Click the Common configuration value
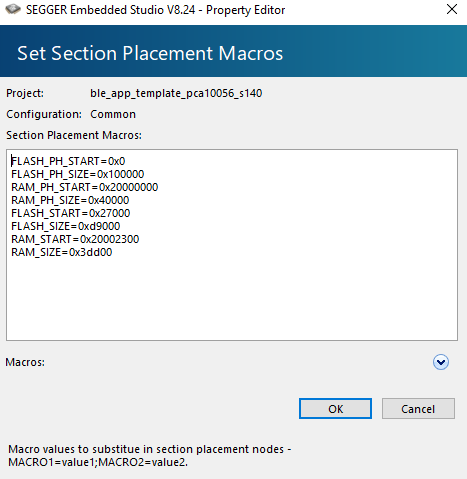 pyautogui.click(x=113, y=114)
